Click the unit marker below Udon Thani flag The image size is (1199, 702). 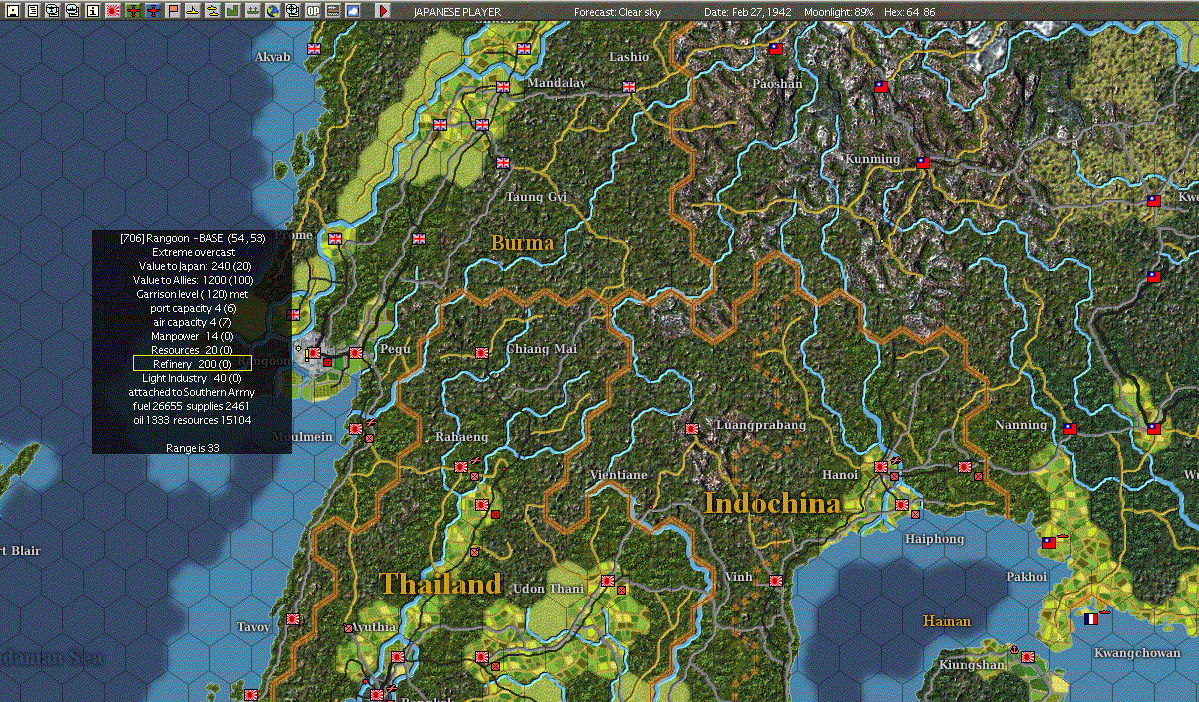622,590
